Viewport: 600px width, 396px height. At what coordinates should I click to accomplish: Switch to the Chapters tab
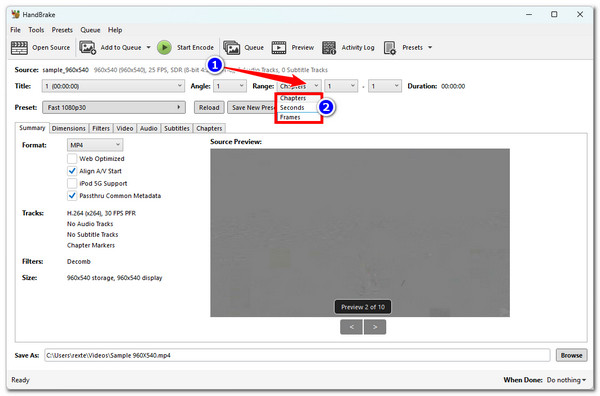point(209,129)
